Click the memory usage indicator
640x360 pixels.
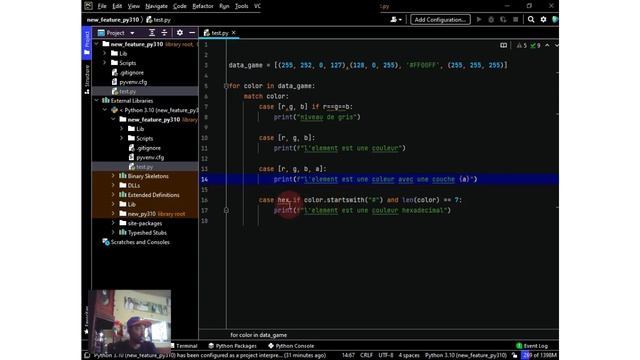[540, 356]
